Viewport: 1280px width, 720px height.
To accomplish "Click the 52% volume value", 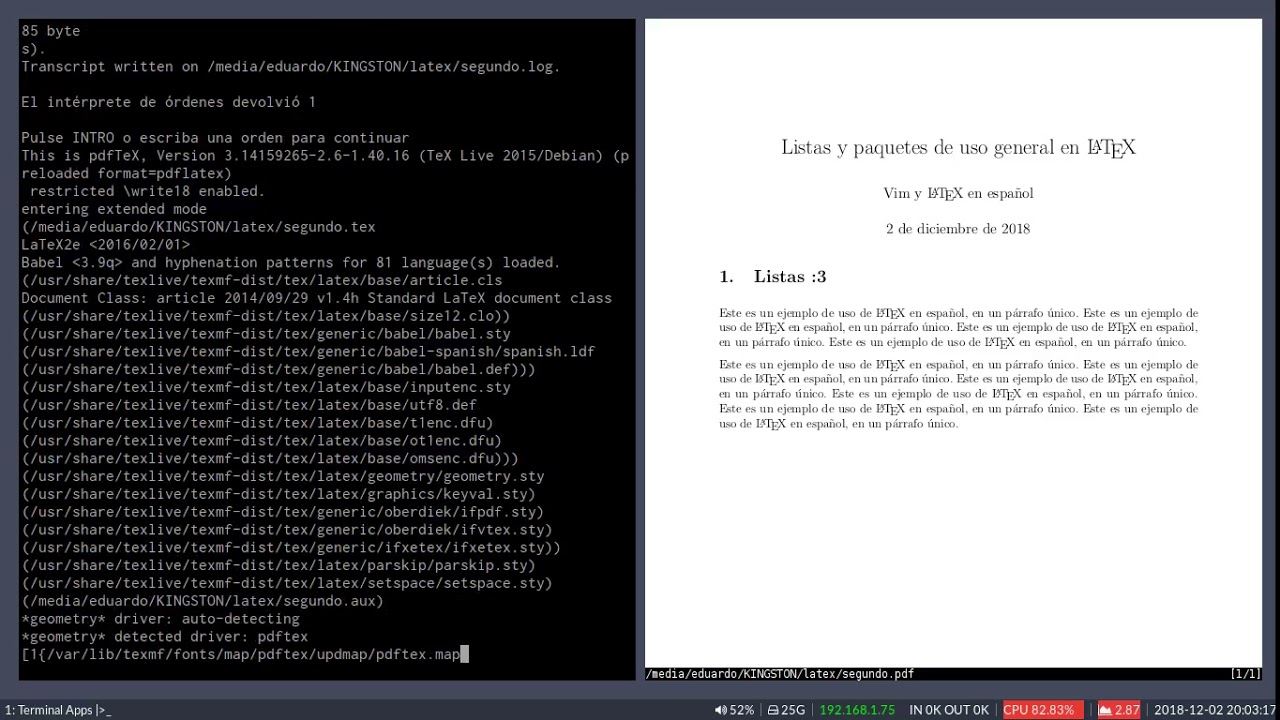I will point(741,710).
